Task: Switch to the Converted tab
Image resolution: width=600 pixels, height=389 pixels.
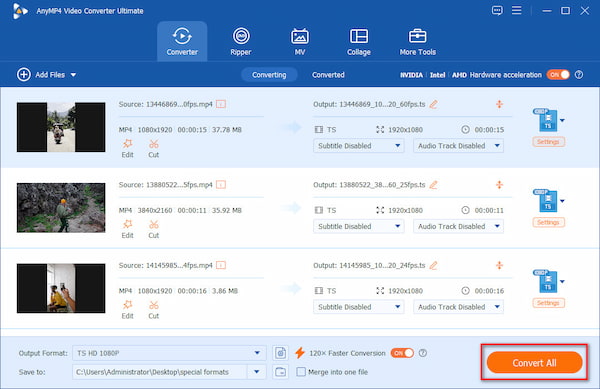Action: click(328, 75)
